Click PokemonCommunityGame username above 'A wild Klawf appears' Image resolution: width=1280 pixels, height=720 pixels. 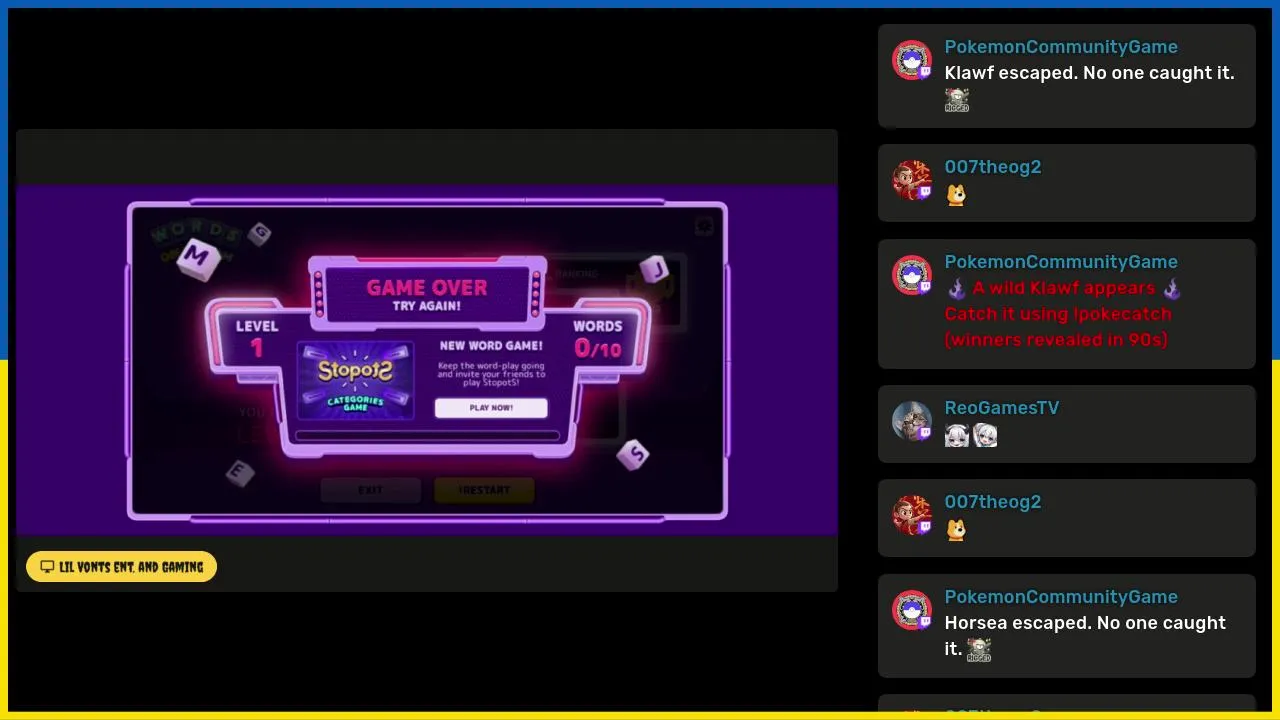click(1061, 262)
